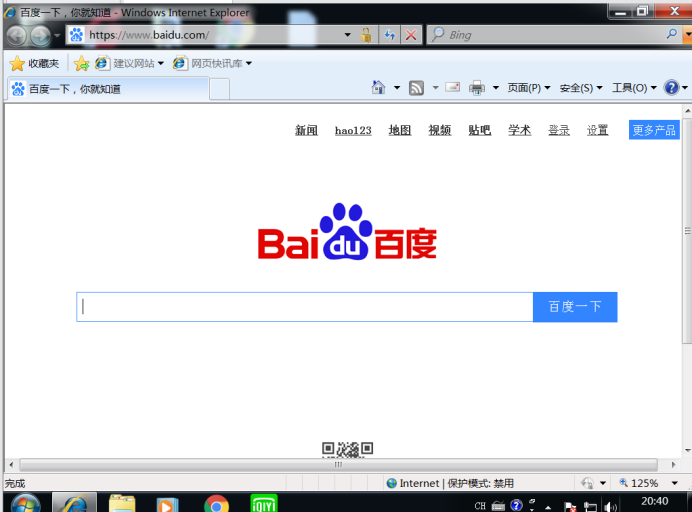692x512 pixels.
Task: Click the Action Center flag tray icon
Action: [x=570, y=507]
